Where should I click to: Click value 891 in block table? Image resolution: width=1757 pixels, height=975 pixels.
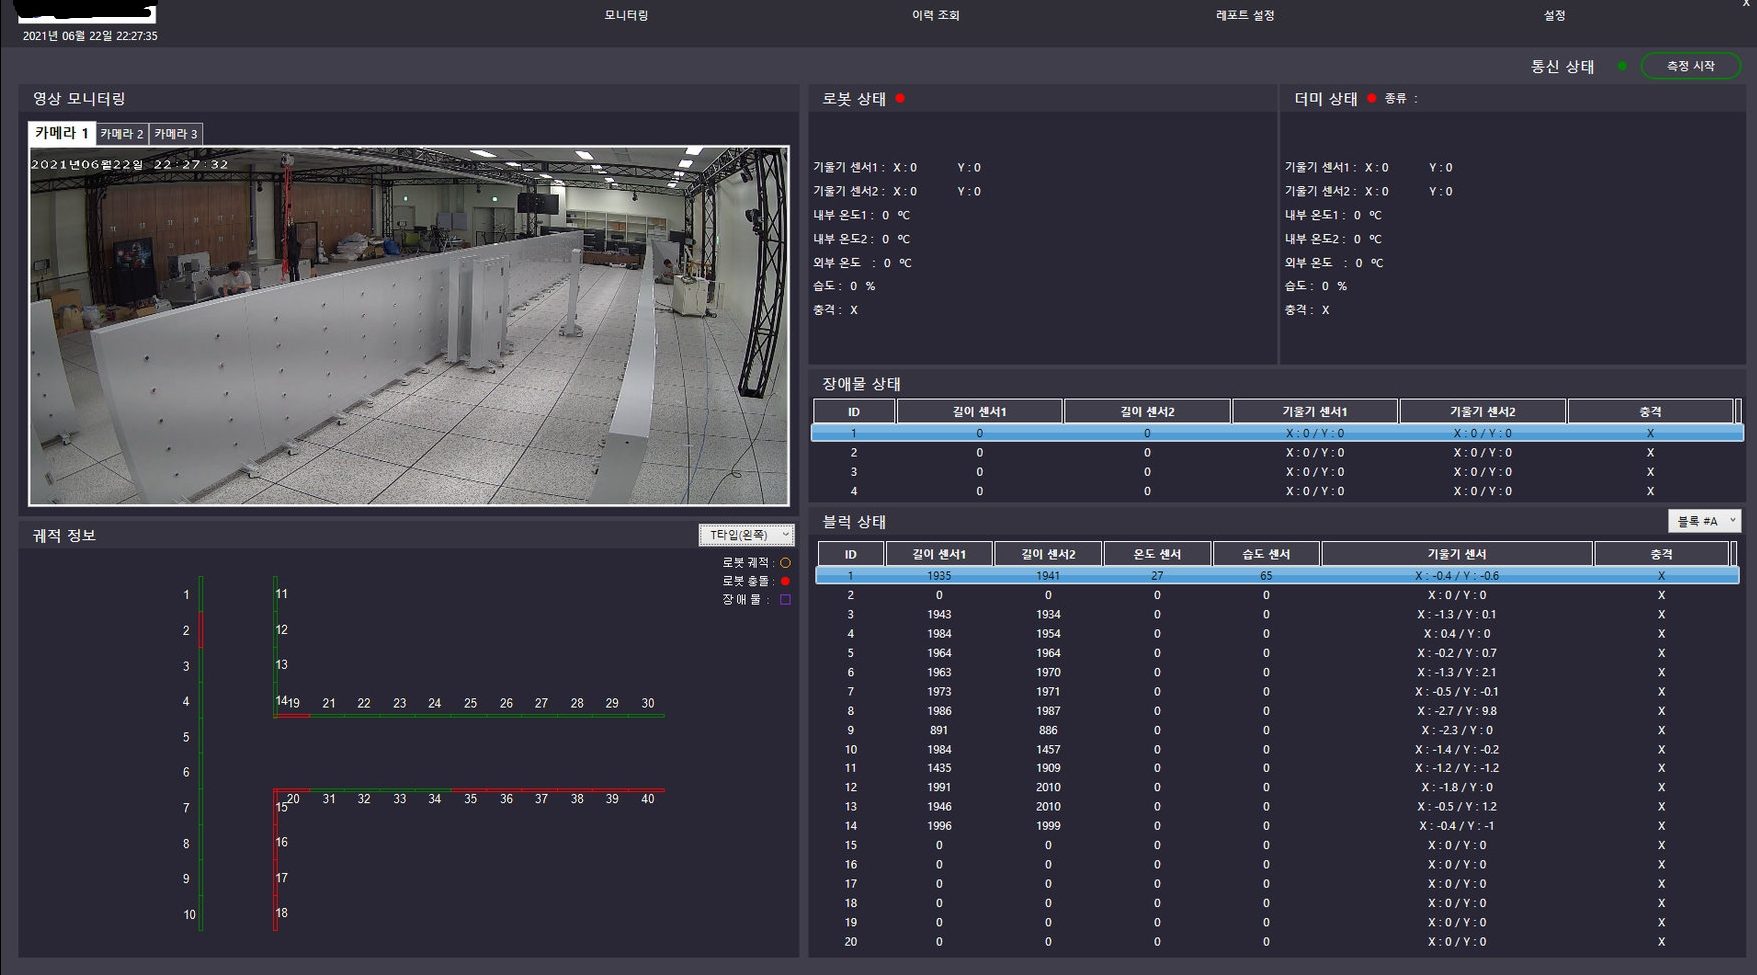tap(939, 730)
